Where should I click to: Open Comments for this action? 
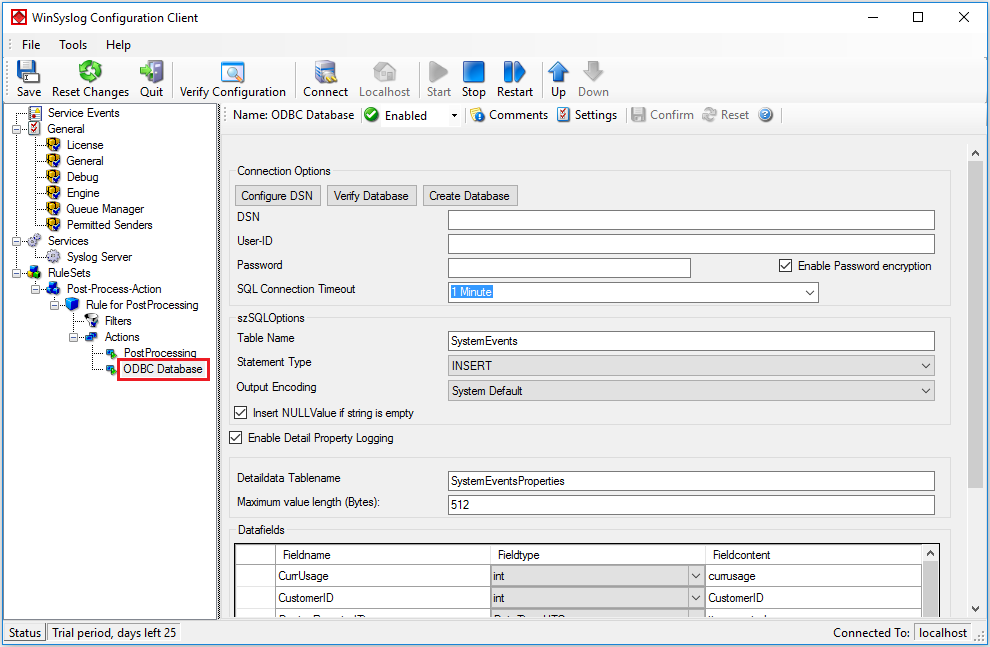point(509,115)
